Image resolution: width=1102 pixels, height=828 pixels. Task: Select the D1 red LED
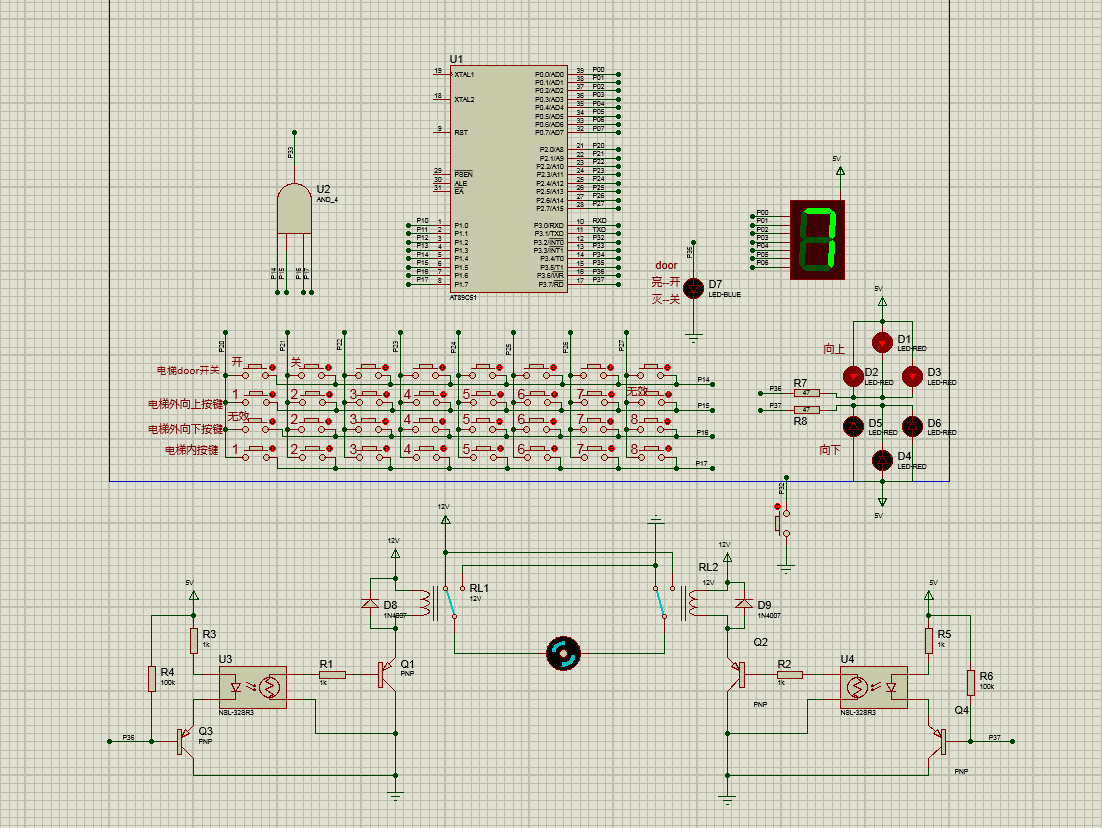coord(882,342)
